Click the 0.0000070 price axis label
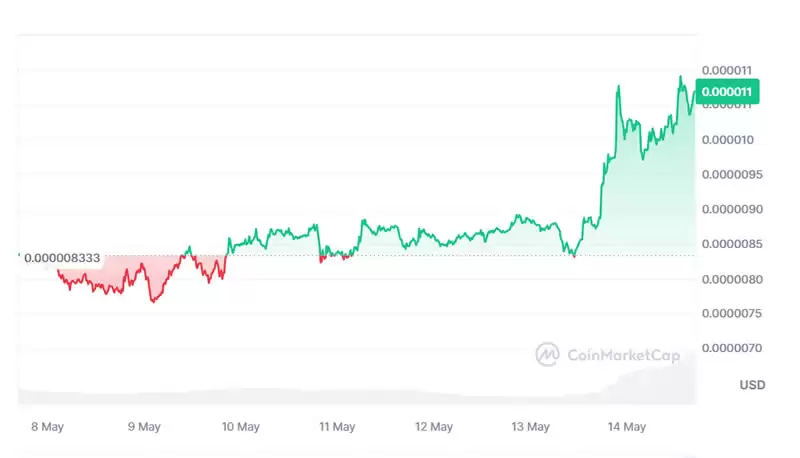This screenshot has height=458, width=800. click(733, 348)
